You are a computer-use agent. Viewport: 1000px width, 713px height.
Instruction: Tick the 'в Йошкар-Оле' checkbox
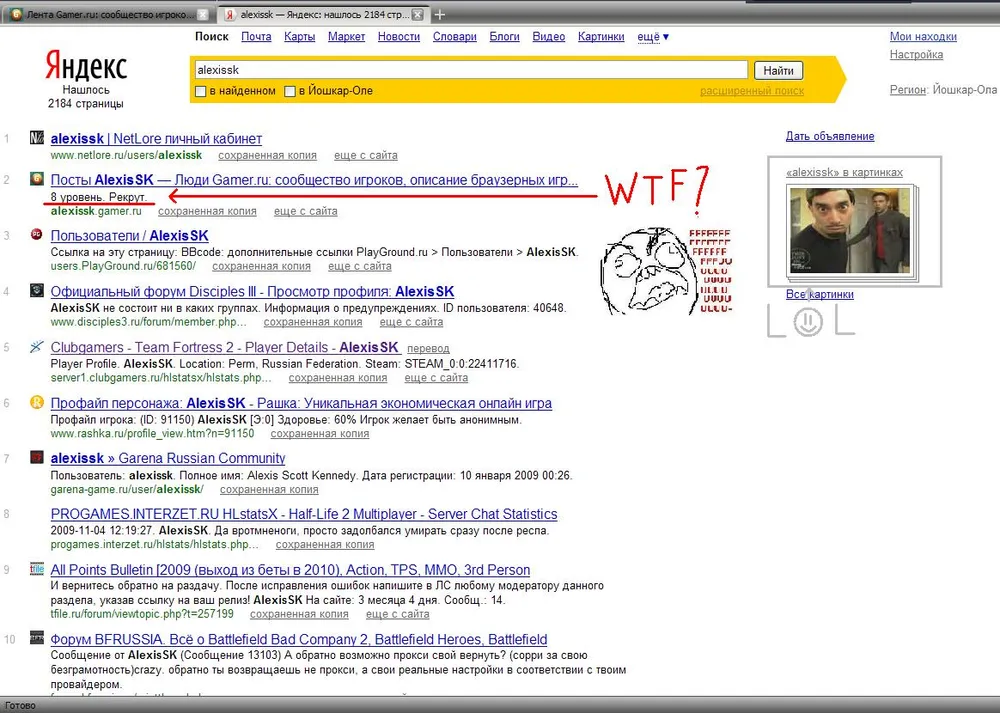pyautogui.click(x=290, y=91)
